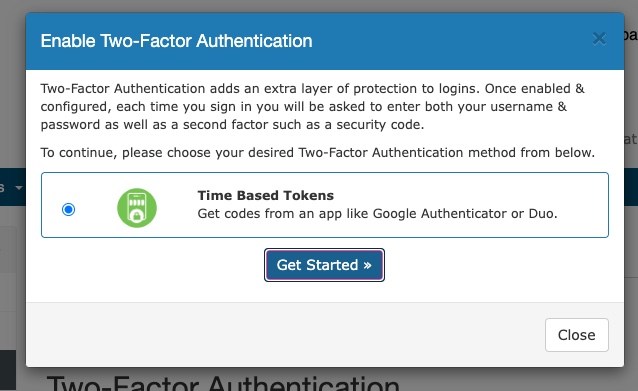
Task: Click the double chevron on Get Started
Action: 367,265
